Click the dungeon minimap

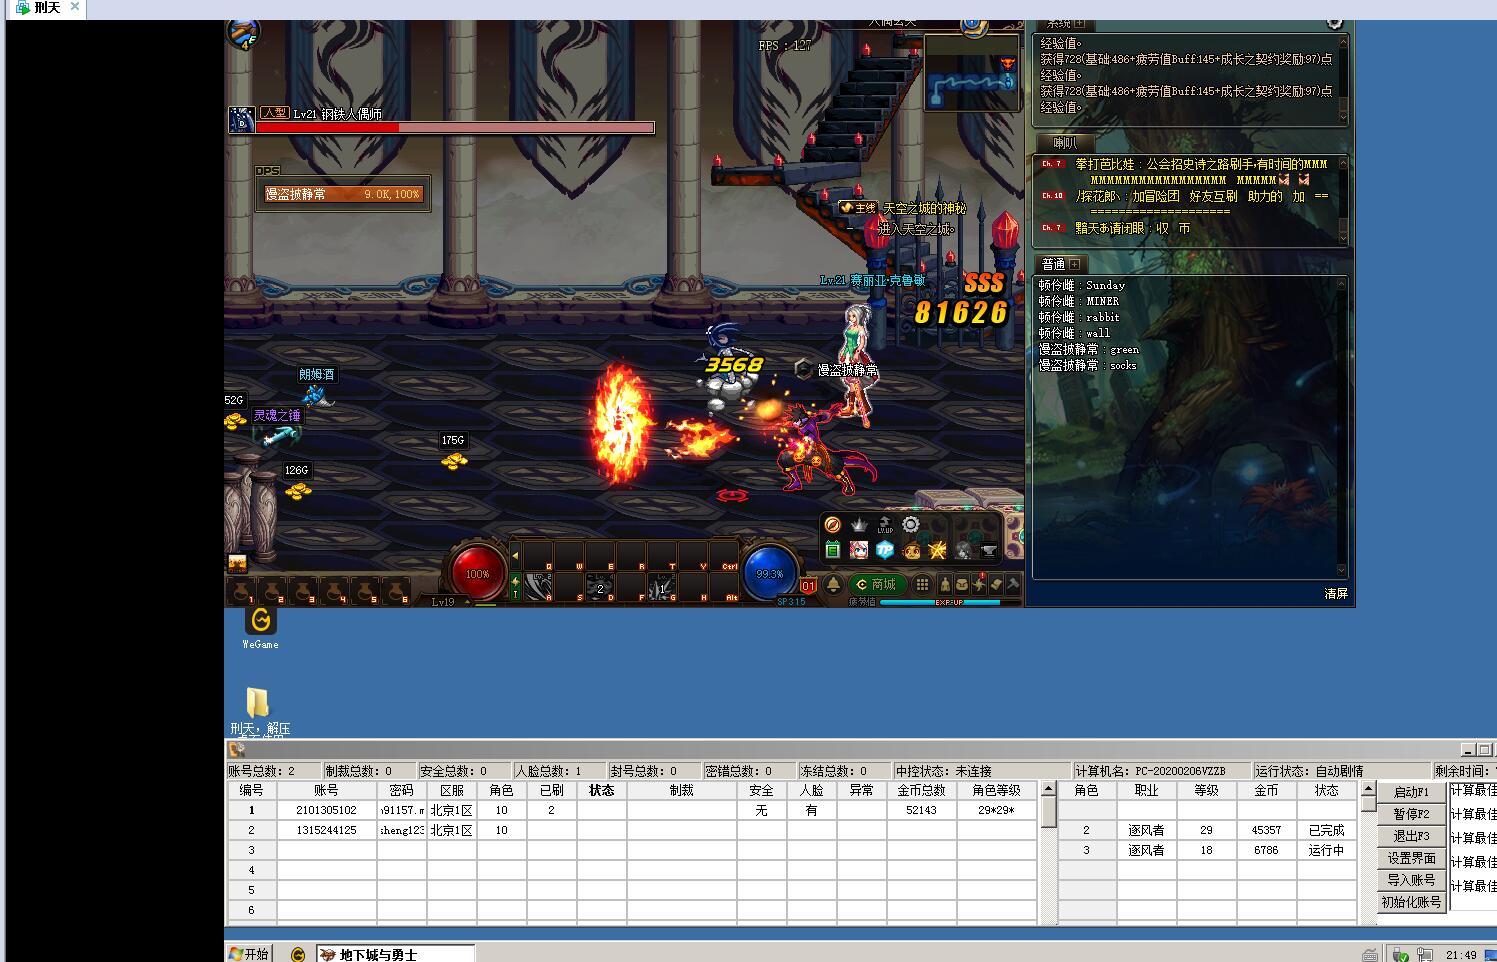point(971,72)
